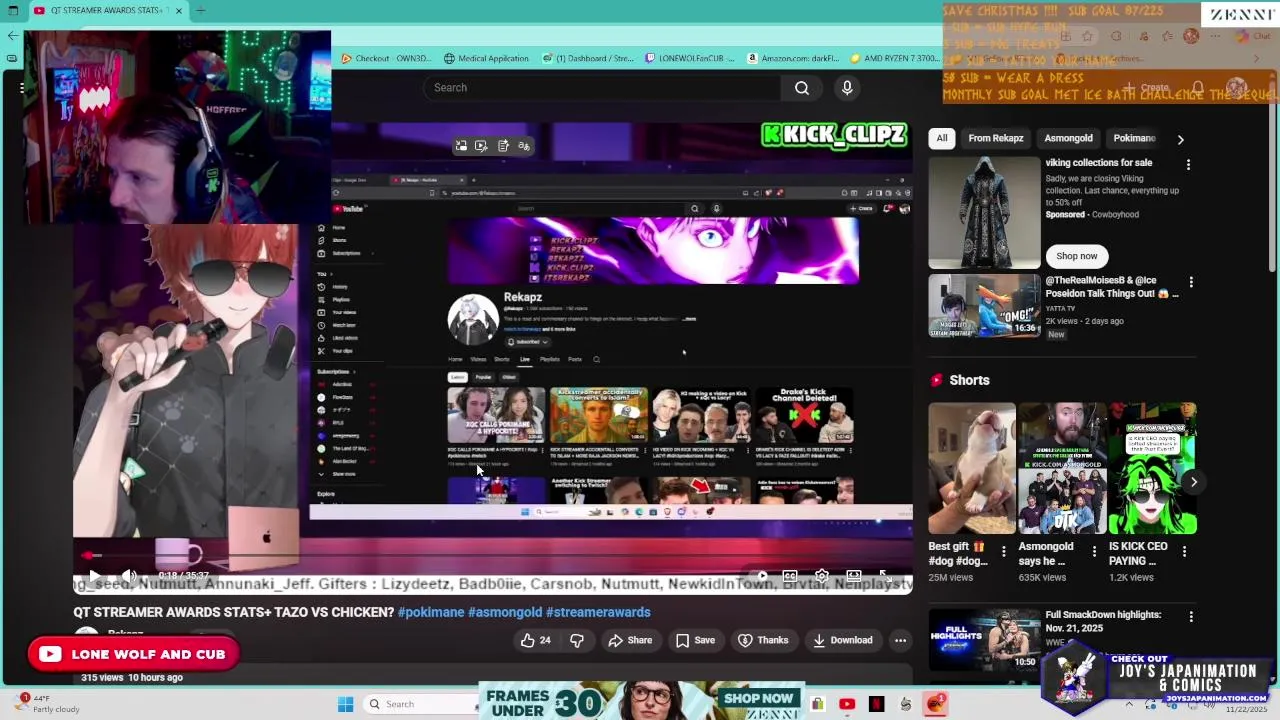Select the All filter chip
The height and width of the screenshot is (720, 1280).
click(x=941, y=138)
